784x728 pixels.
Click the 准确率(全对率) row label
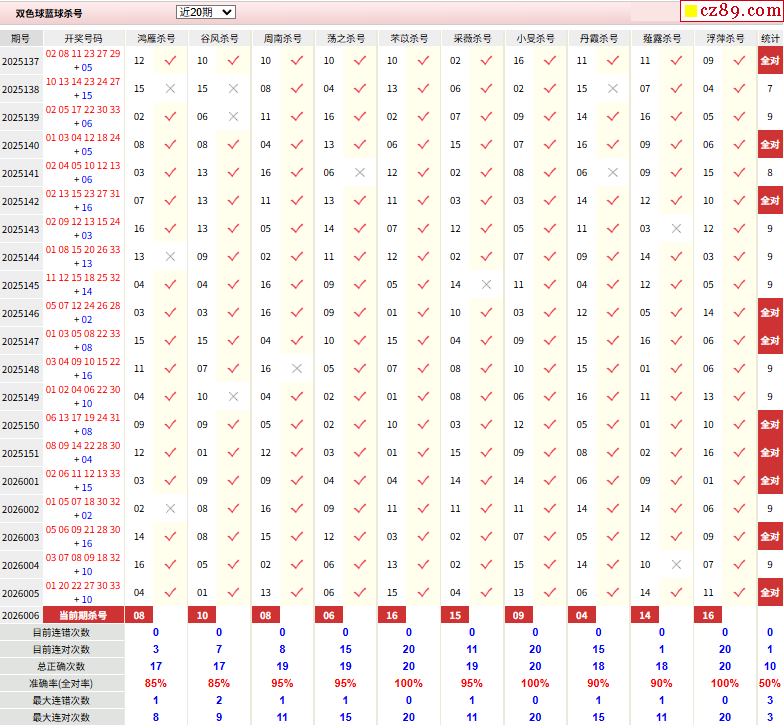(x=60, y=684)
